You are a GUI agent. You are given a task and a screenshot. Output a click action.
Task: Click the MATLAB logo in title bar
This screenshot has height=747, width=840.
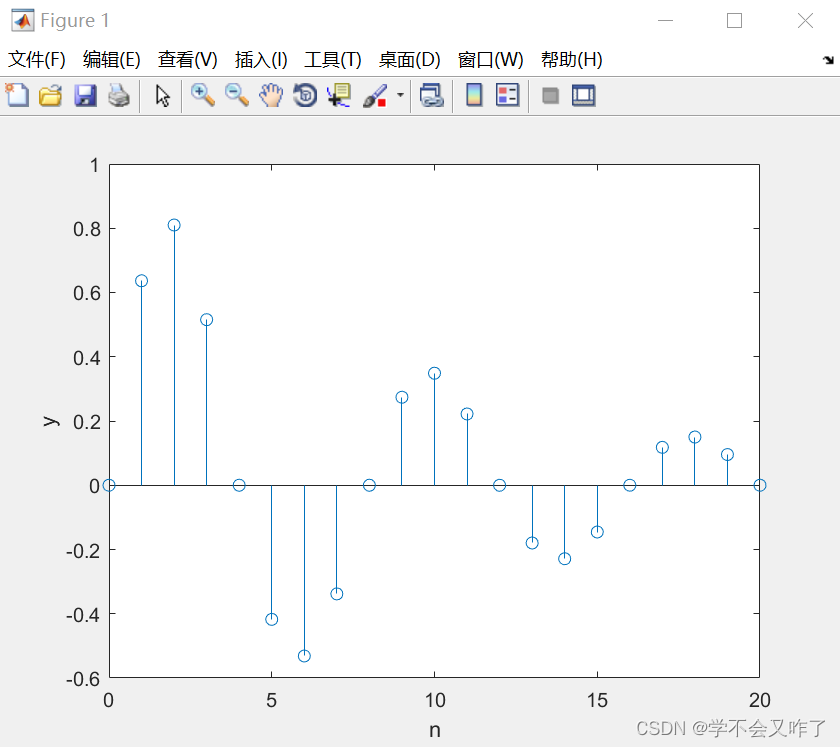[22, 21]
